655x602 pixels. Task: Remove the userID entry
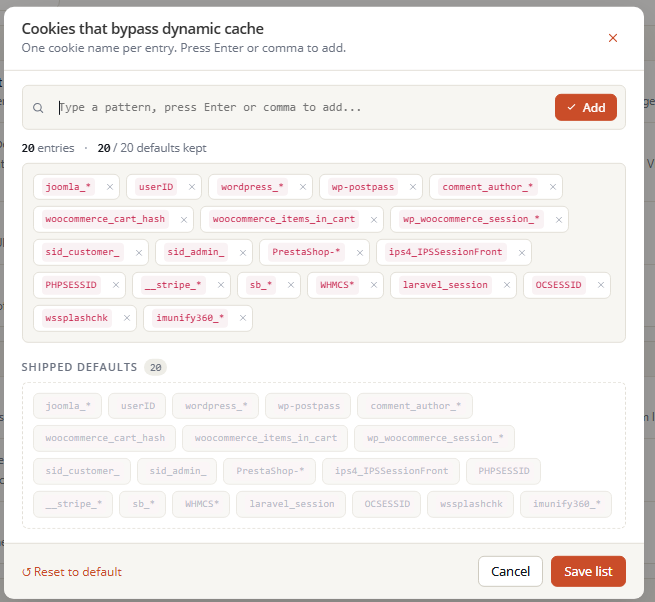pyautogui.click(x=192, y=187)
